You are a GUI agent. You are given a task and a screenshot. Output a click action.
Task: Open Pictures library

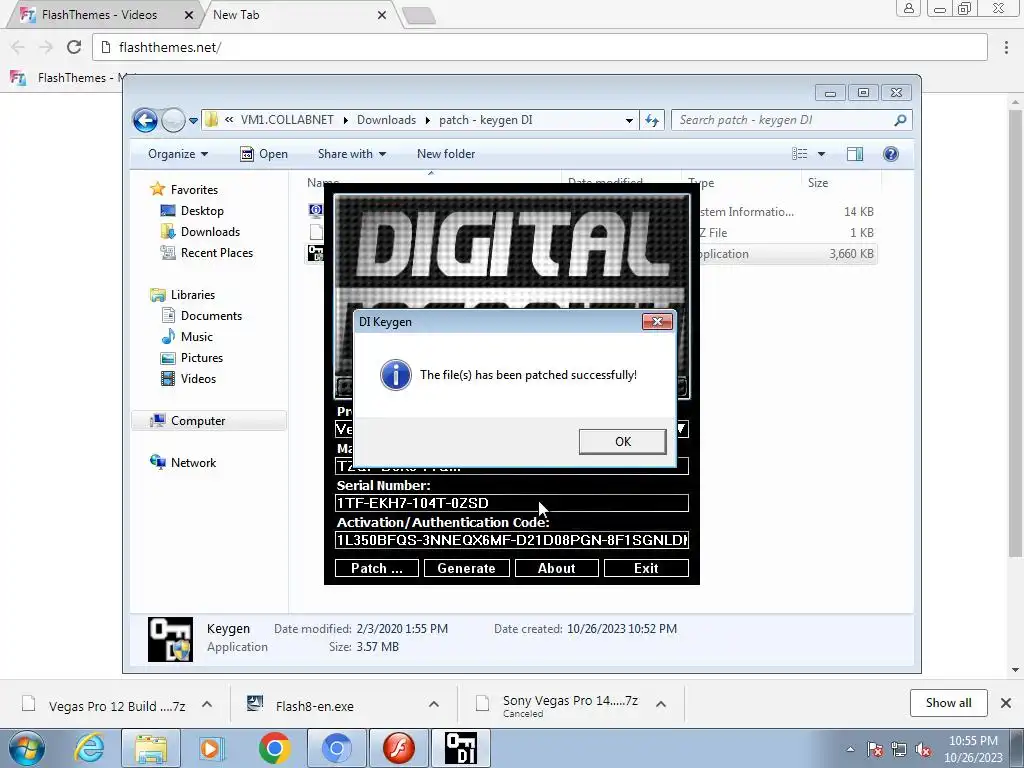201,358
